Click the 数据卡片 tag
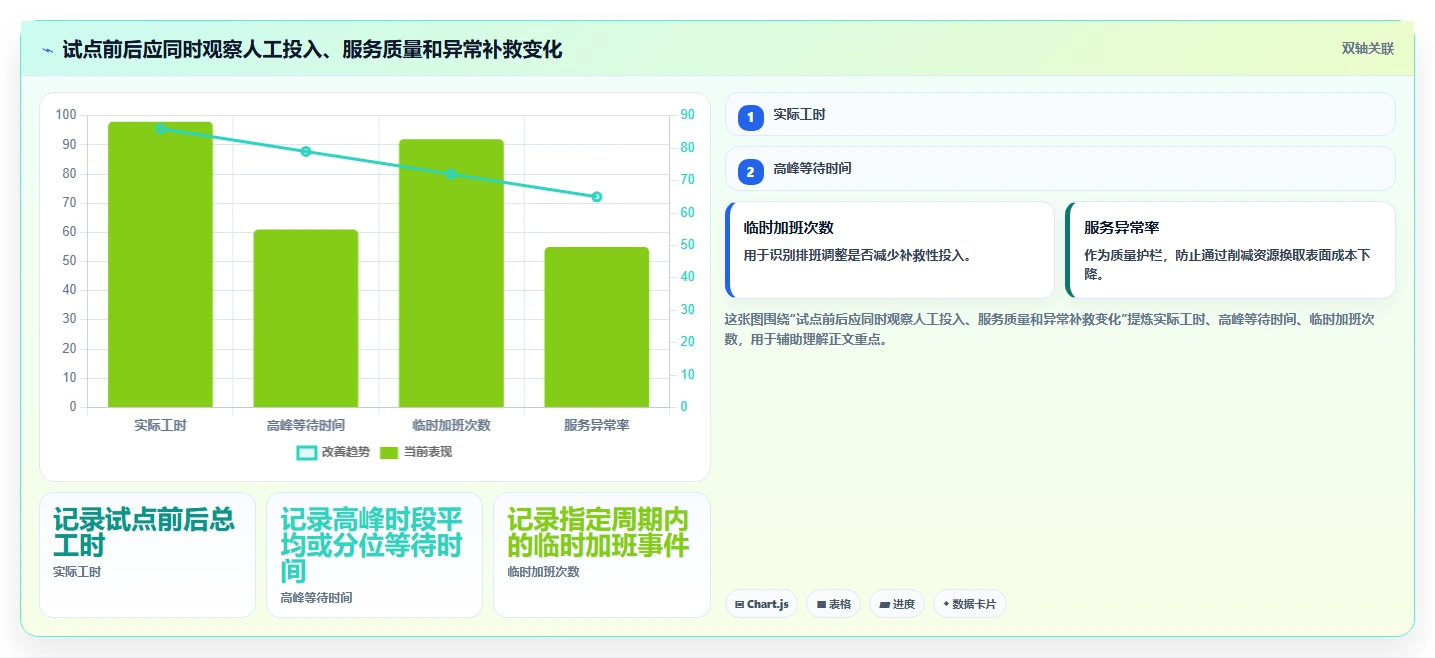The width and height of the screenshot is (1435, 658). [970, 604]
